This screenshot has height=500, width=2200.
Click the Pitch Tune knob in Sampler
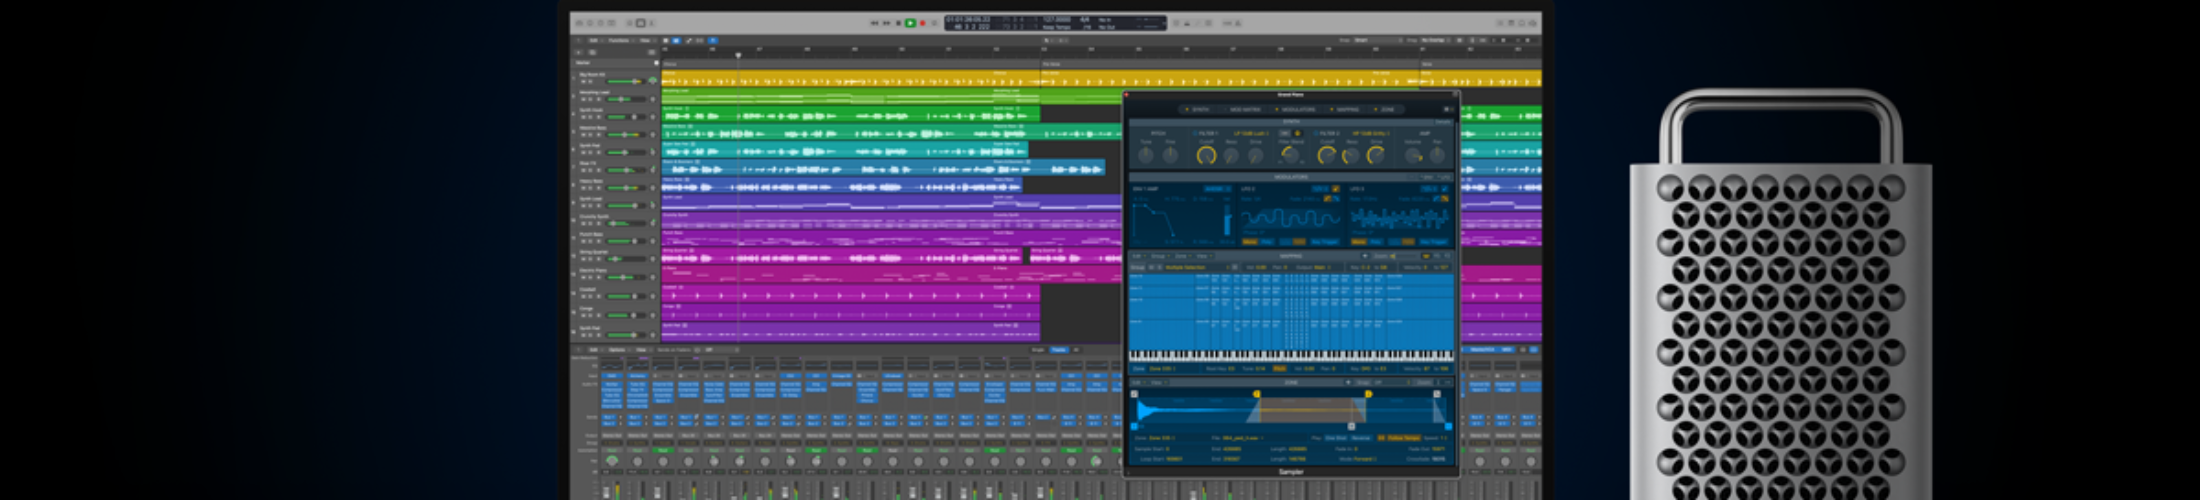coord(1146,155)
